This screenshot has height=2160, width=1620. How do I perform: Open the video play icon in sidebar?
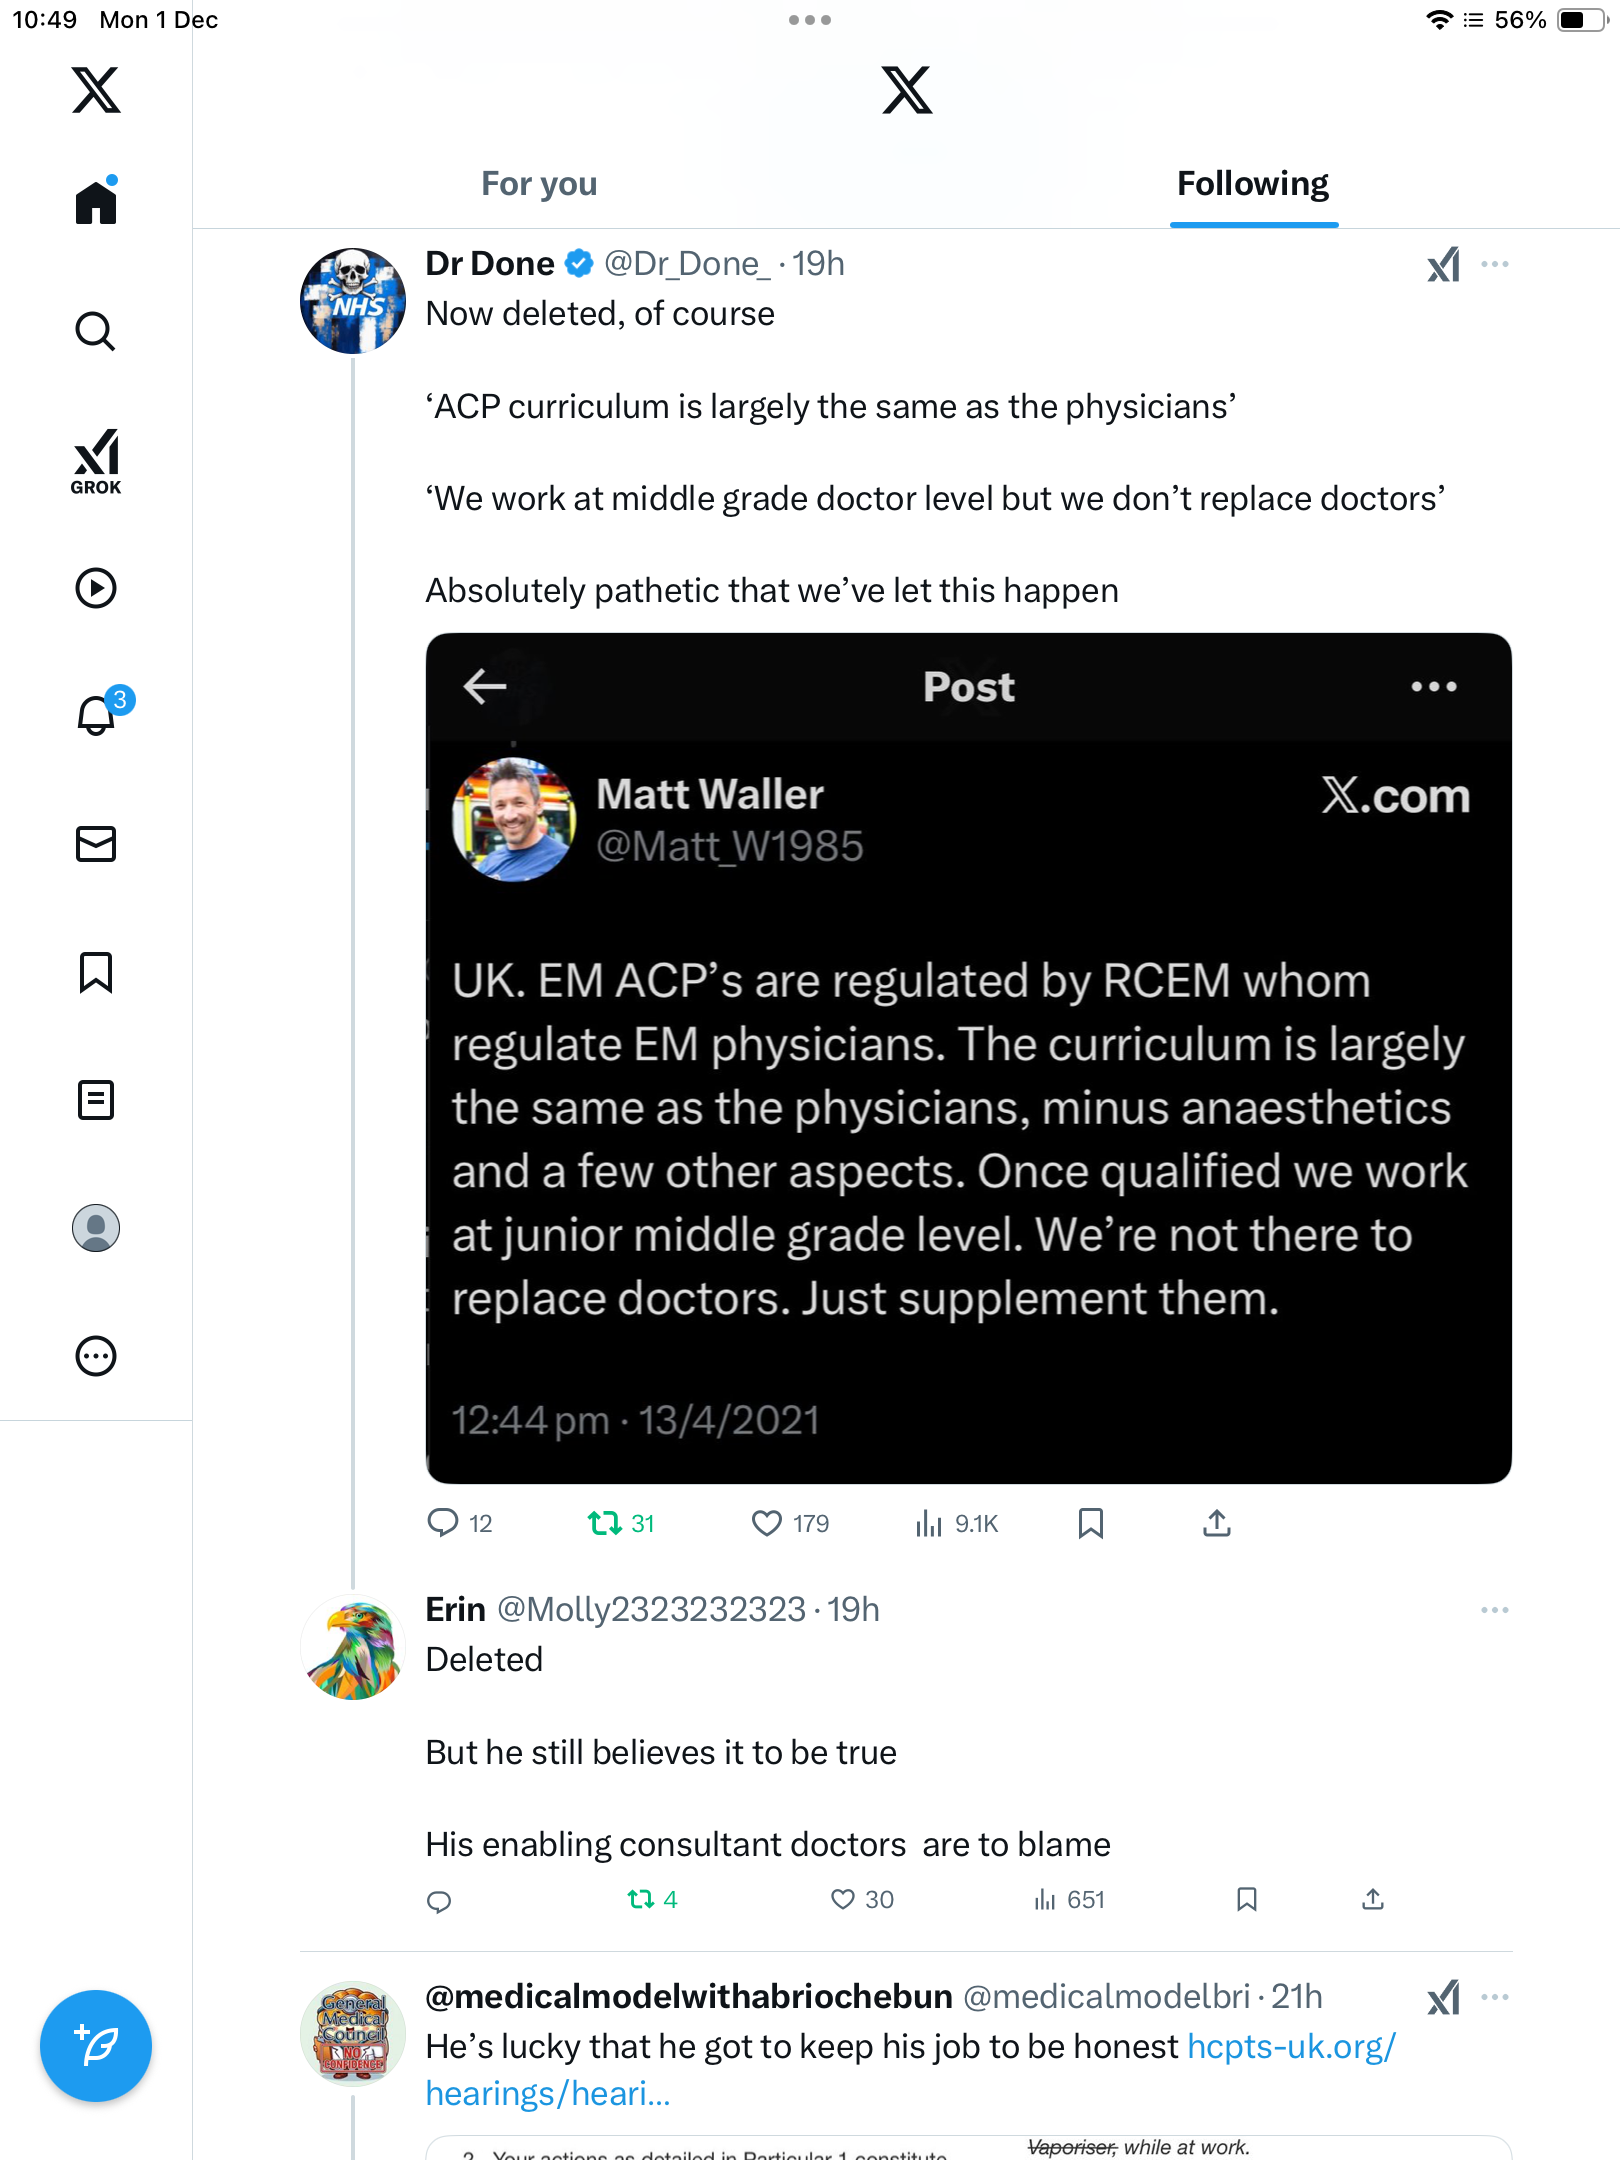pyautogui.click(x=96, y=588)
